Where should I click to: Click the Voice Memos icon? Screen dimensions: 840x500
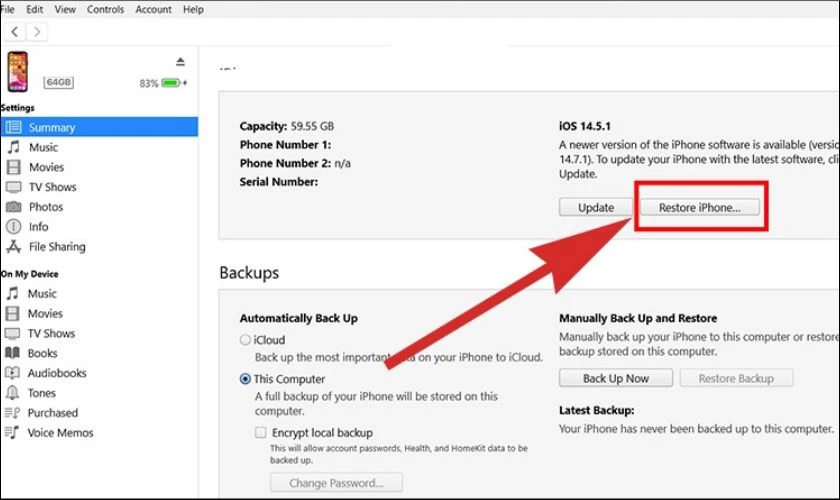[x=12, y=432]
